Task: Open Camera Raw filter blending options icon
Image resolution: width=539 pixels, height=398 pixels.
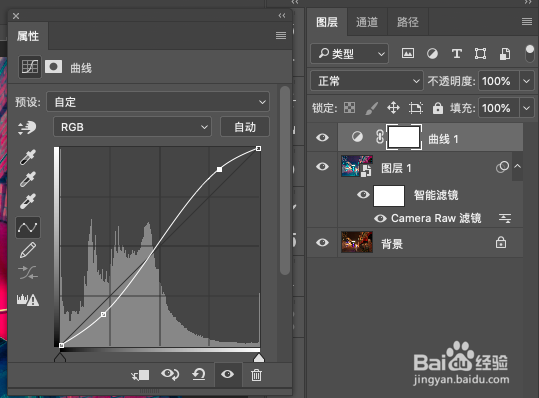Action: [505, 218]
